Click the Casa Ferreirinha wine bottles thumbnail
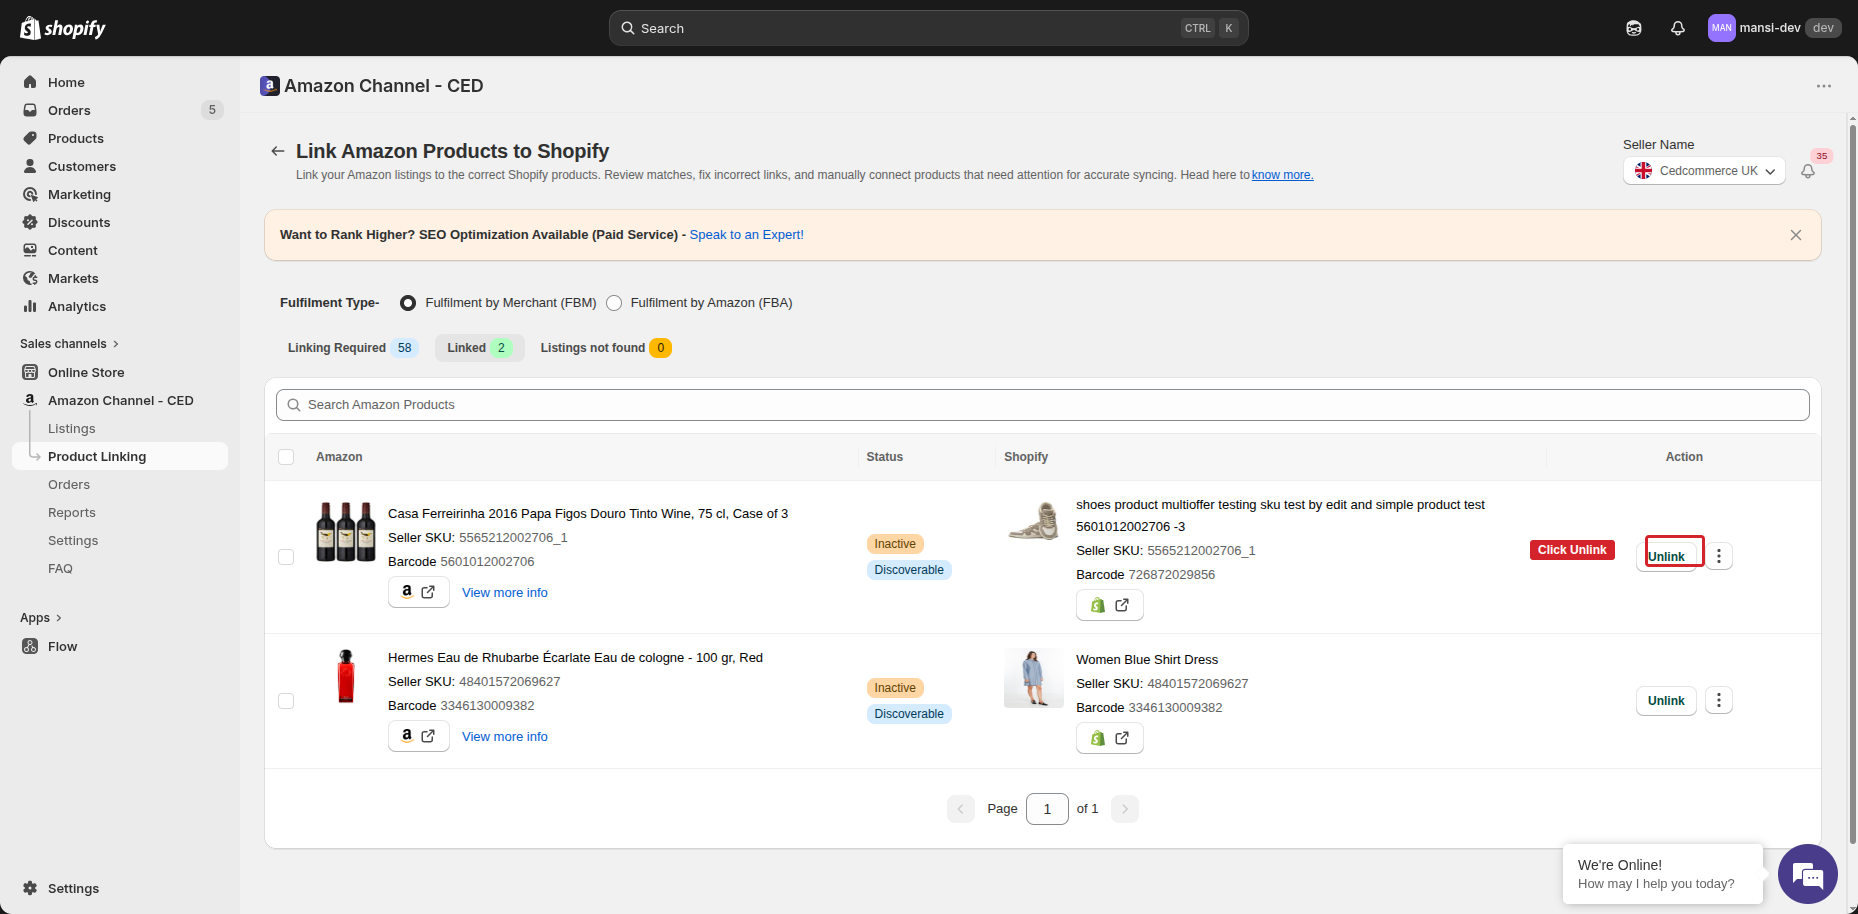 point(346,532)
